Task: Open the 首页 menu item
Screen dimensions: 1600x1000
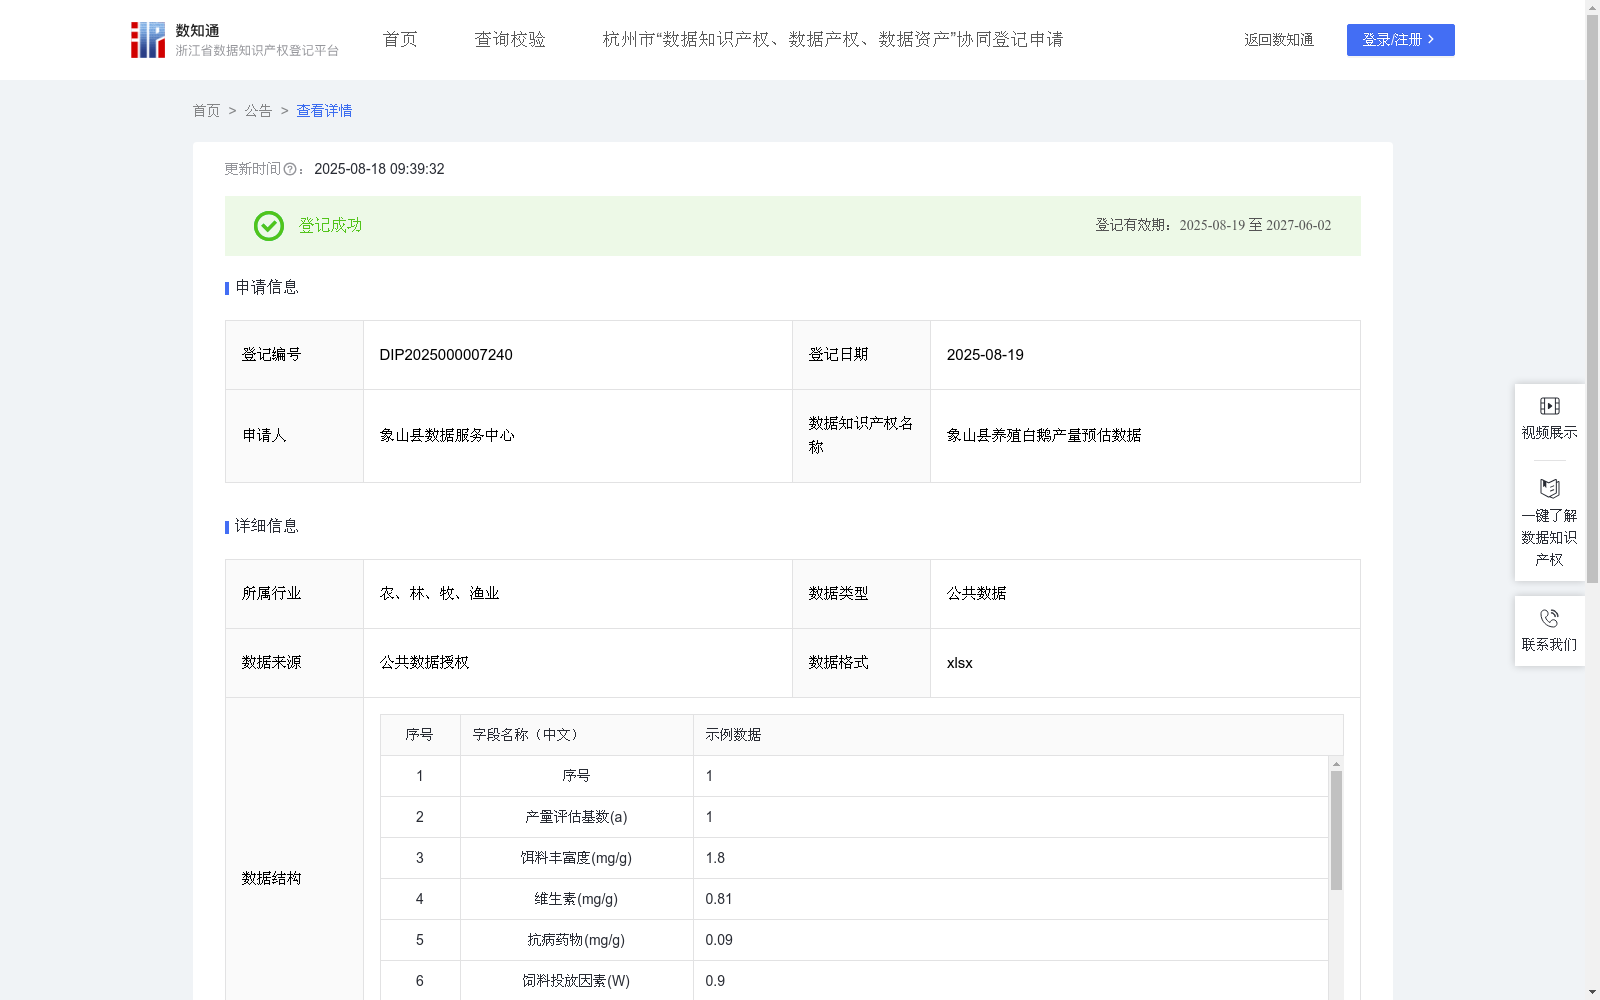Action: click(400, 40)
